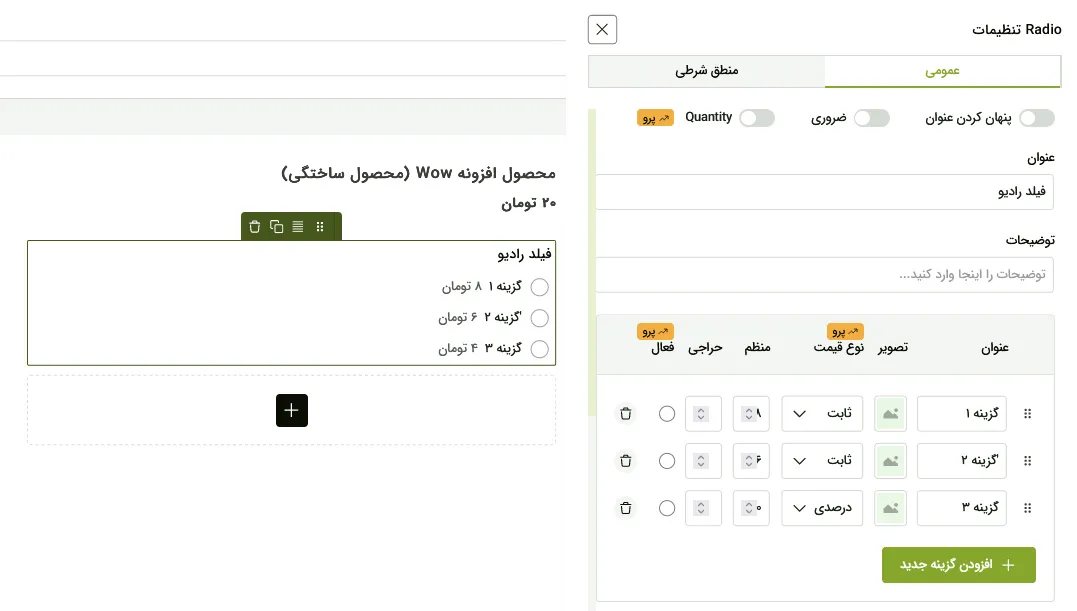Screen dimensions: 1077x611
Task: Delete the گزینه ۲ row with trash icon
Action: click(626, 461)
